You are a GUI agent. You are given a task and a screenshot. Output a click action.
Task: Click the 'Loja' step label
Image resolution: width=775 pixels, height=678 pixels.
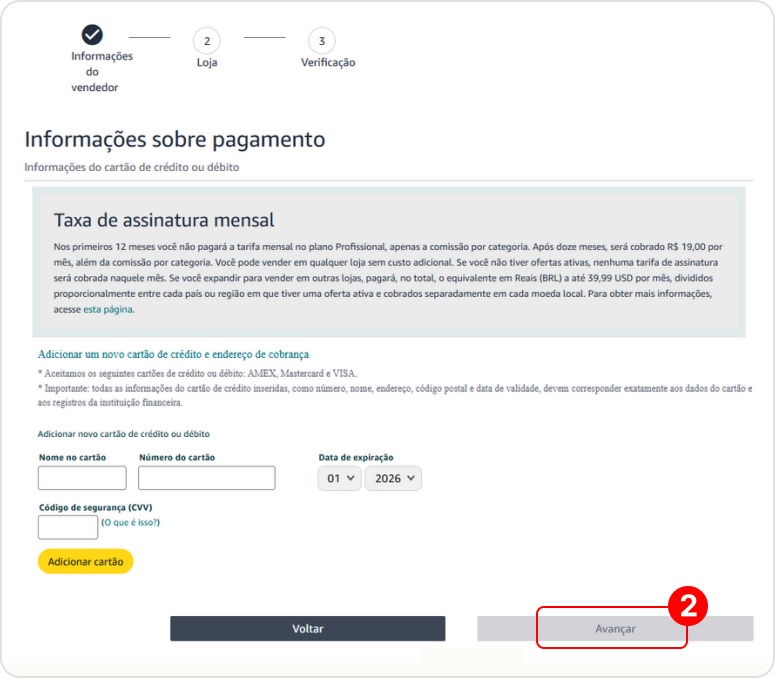click(x=207, y=62)
